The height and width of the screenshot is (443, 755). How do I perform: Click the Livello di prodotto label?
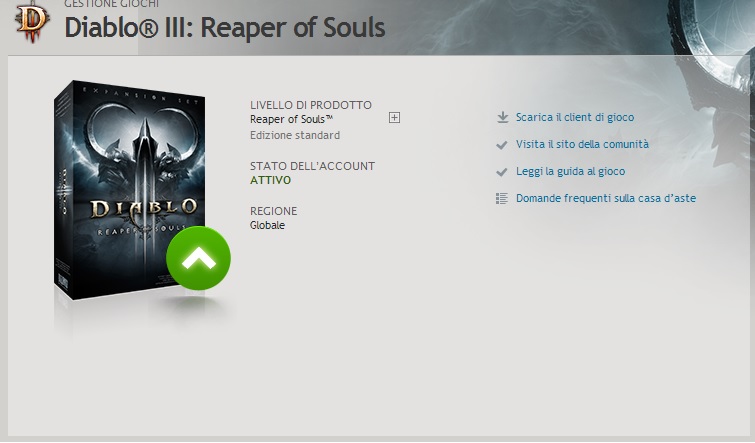click(311, 105)
